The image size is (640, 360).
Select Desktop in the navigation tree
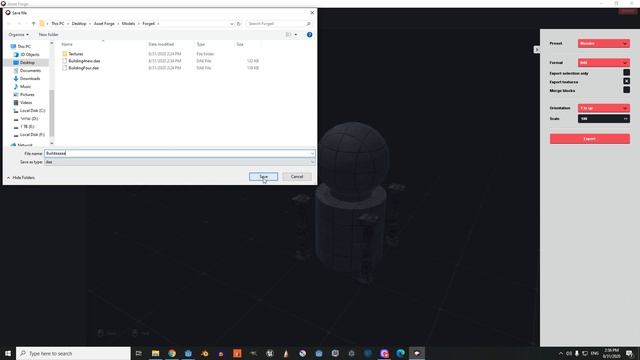point(27,62)
